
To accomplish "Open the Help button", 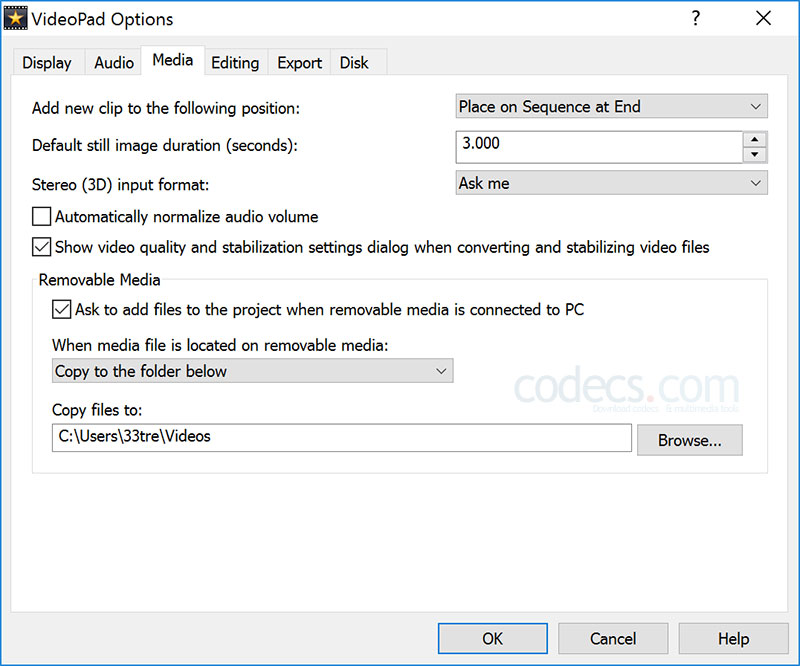I will click(733, 638).
